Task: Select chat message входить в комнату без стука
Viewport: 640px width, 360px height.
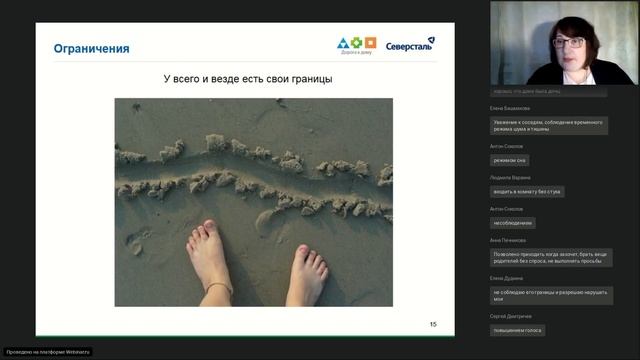Action: (527, 191)
